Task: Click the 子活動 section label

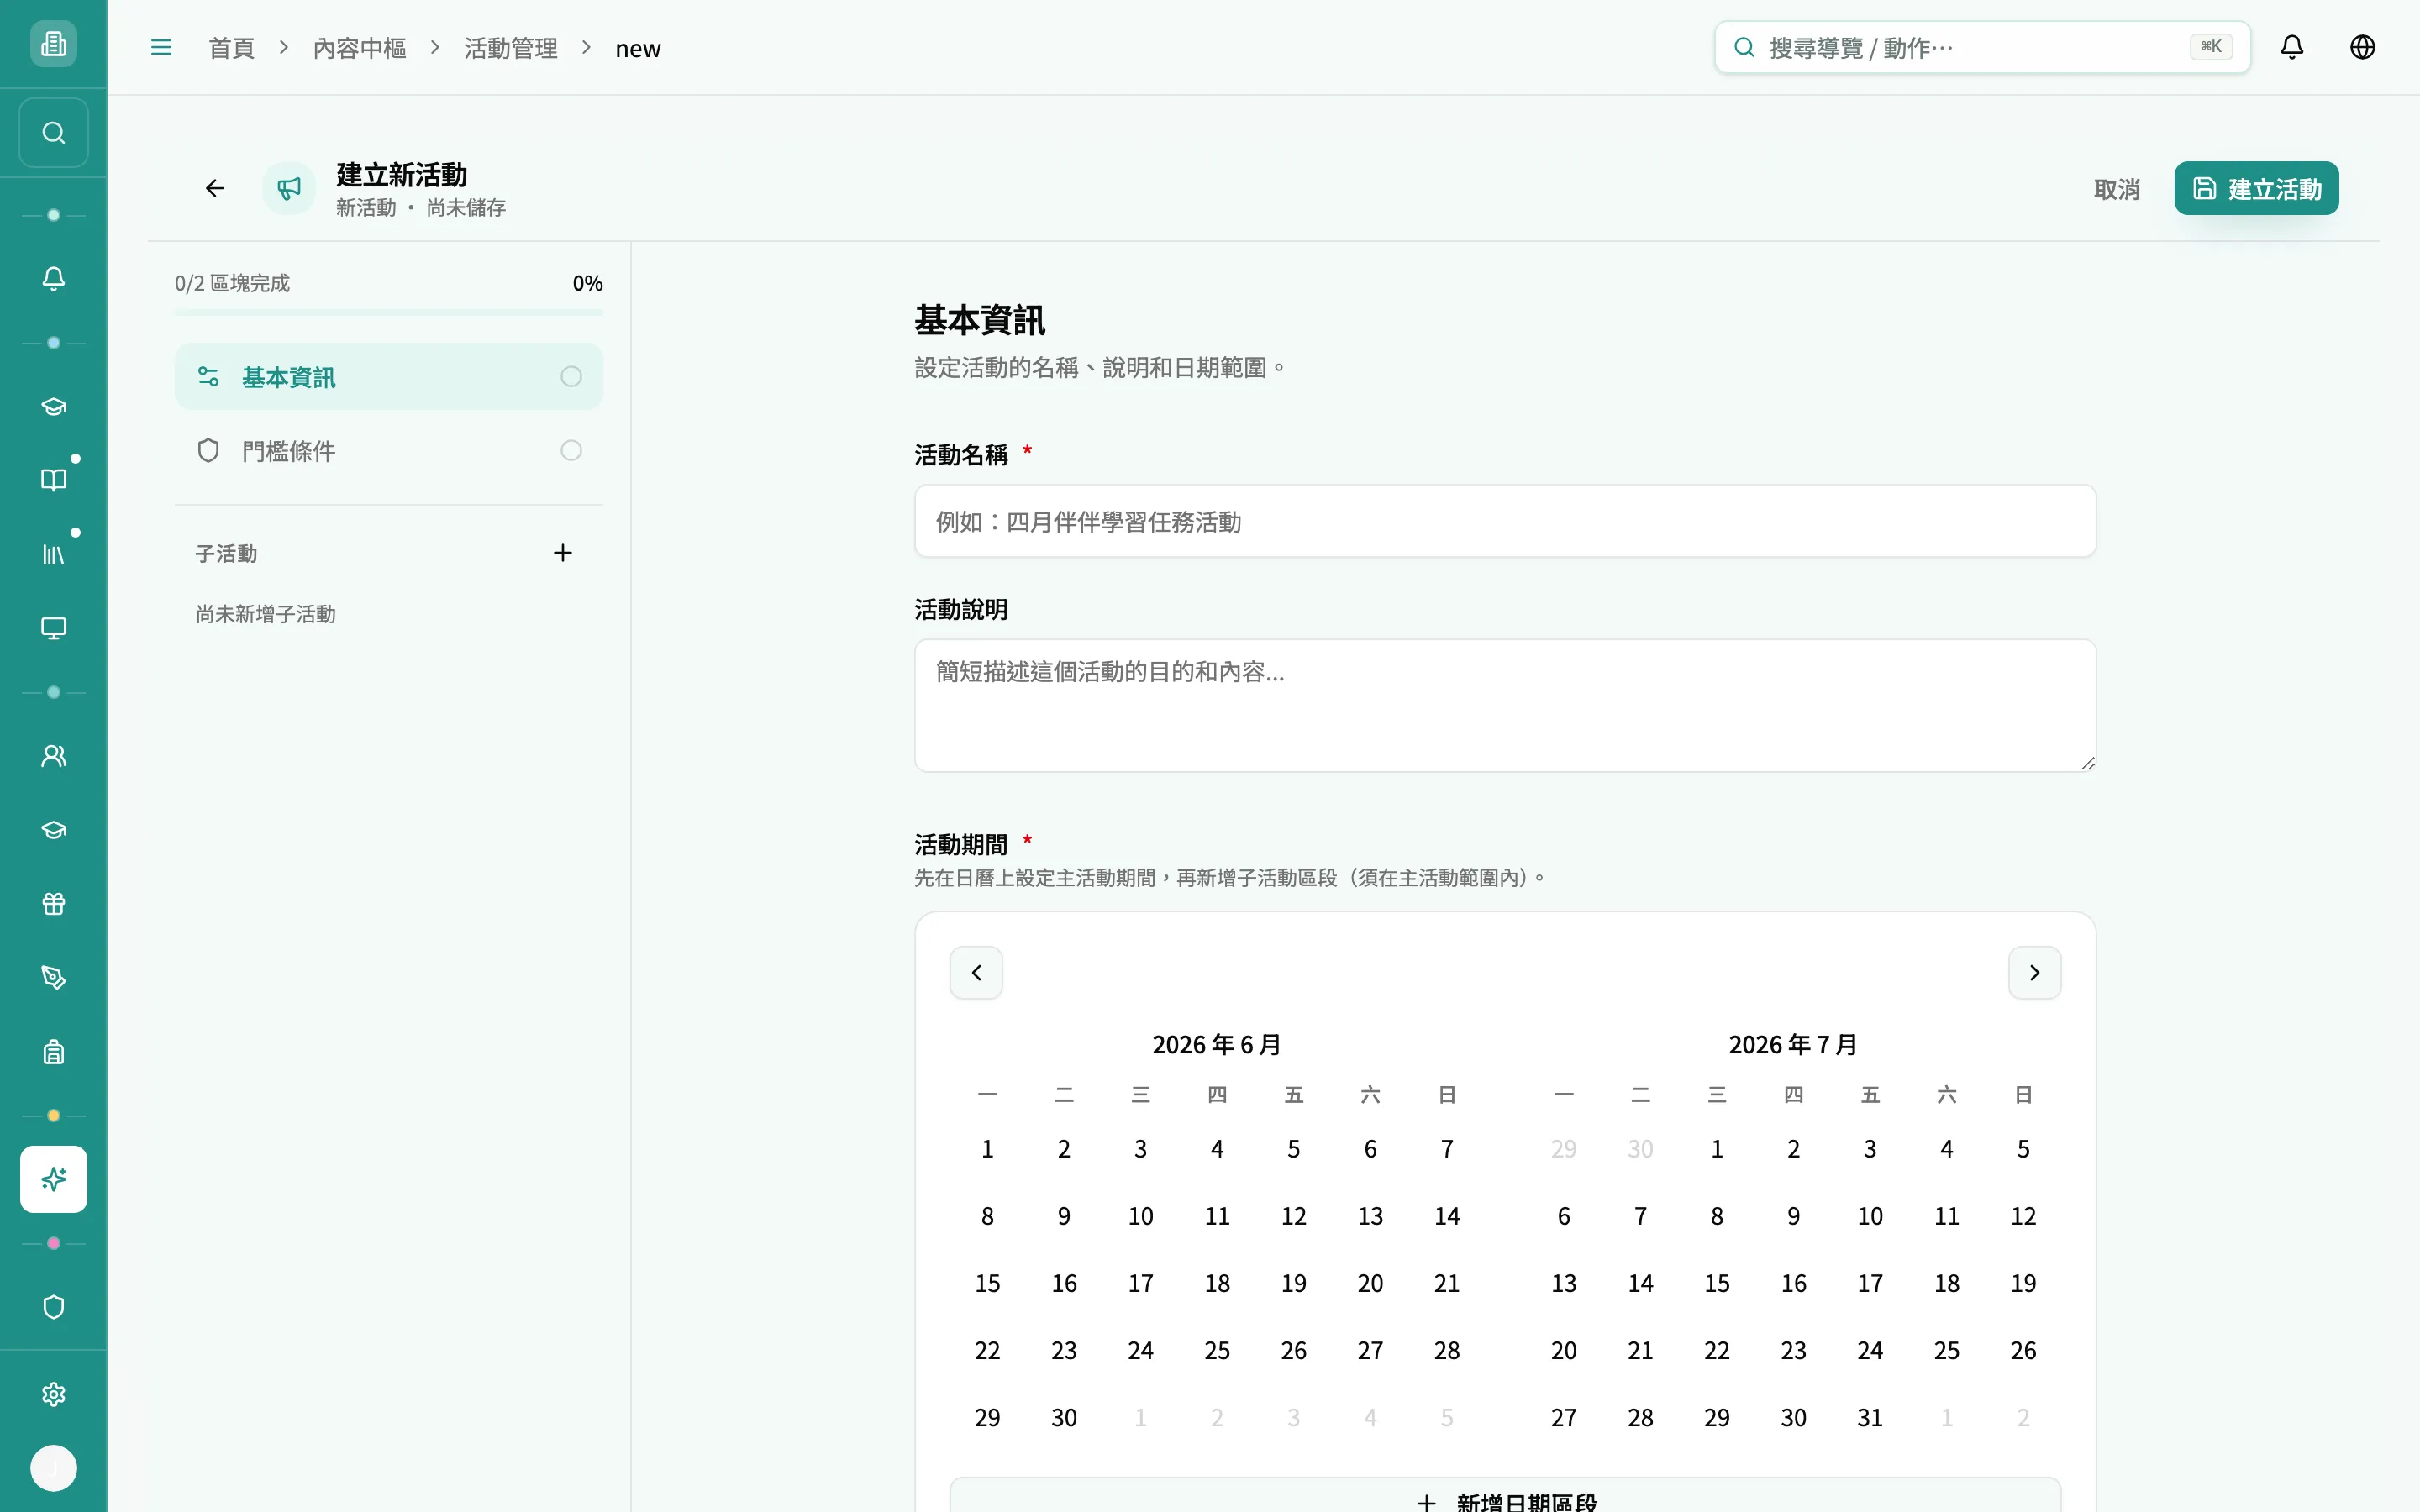Action: (226, 554)
